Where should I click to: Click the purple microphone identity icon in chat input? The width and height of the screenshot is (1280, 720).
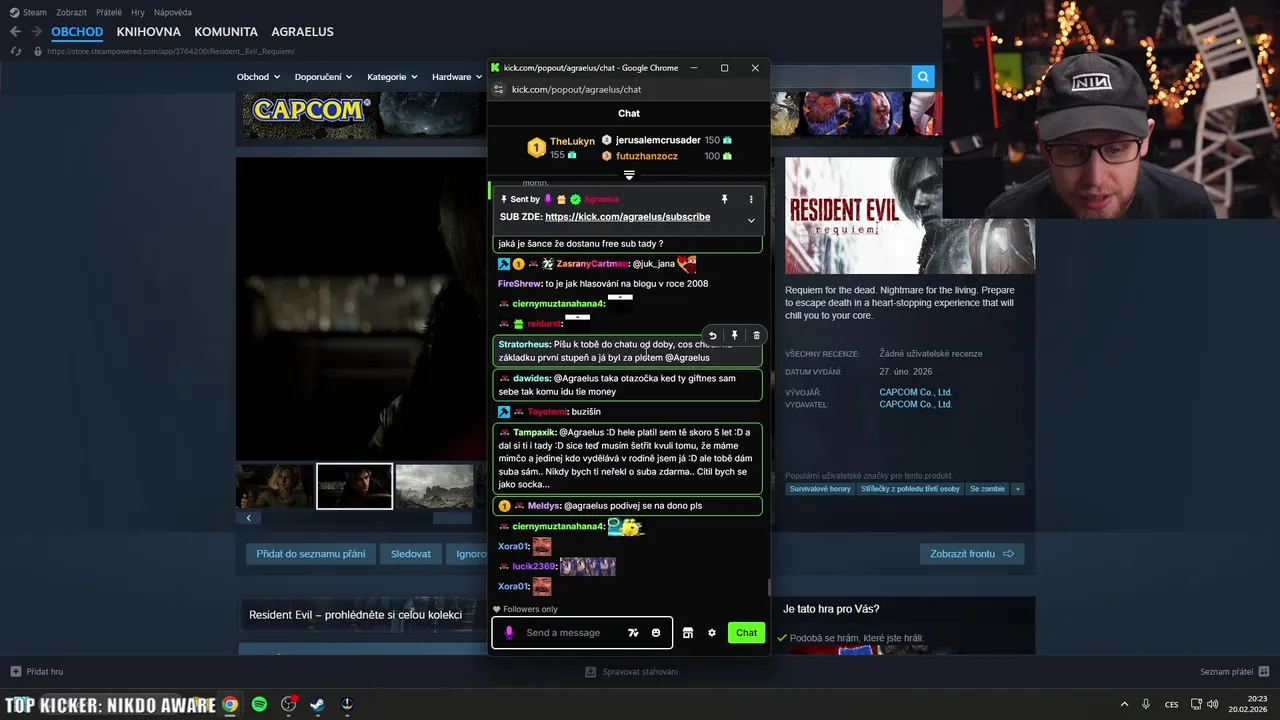coord(509,633)
